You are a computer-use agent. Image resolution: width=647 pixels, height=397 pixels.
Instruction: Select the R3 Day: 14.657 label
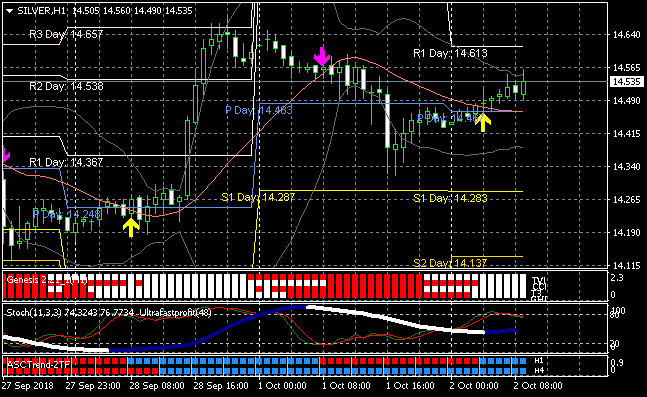click(x=66, y=34)
